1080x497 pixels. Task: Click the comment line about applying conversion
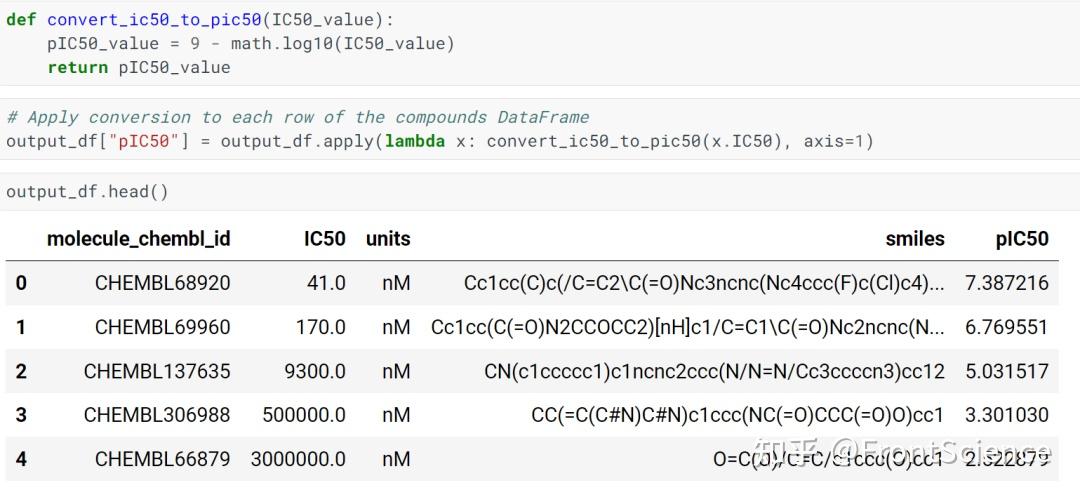[x=297, y=117]
